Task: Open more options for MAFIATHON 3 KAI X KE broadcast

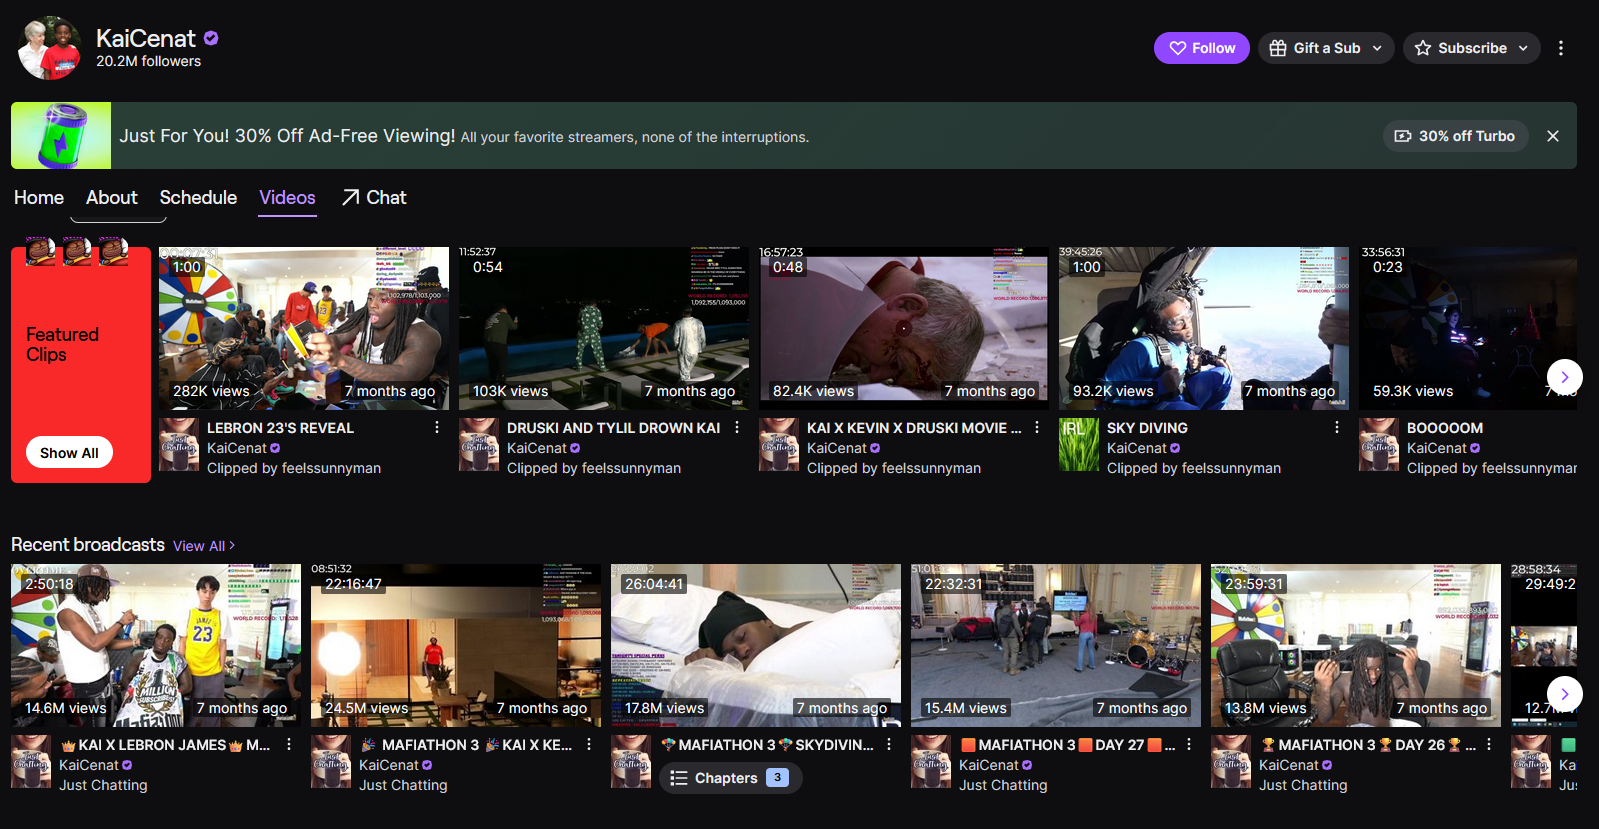Action: pyautogui.click(x=589, y=744)
